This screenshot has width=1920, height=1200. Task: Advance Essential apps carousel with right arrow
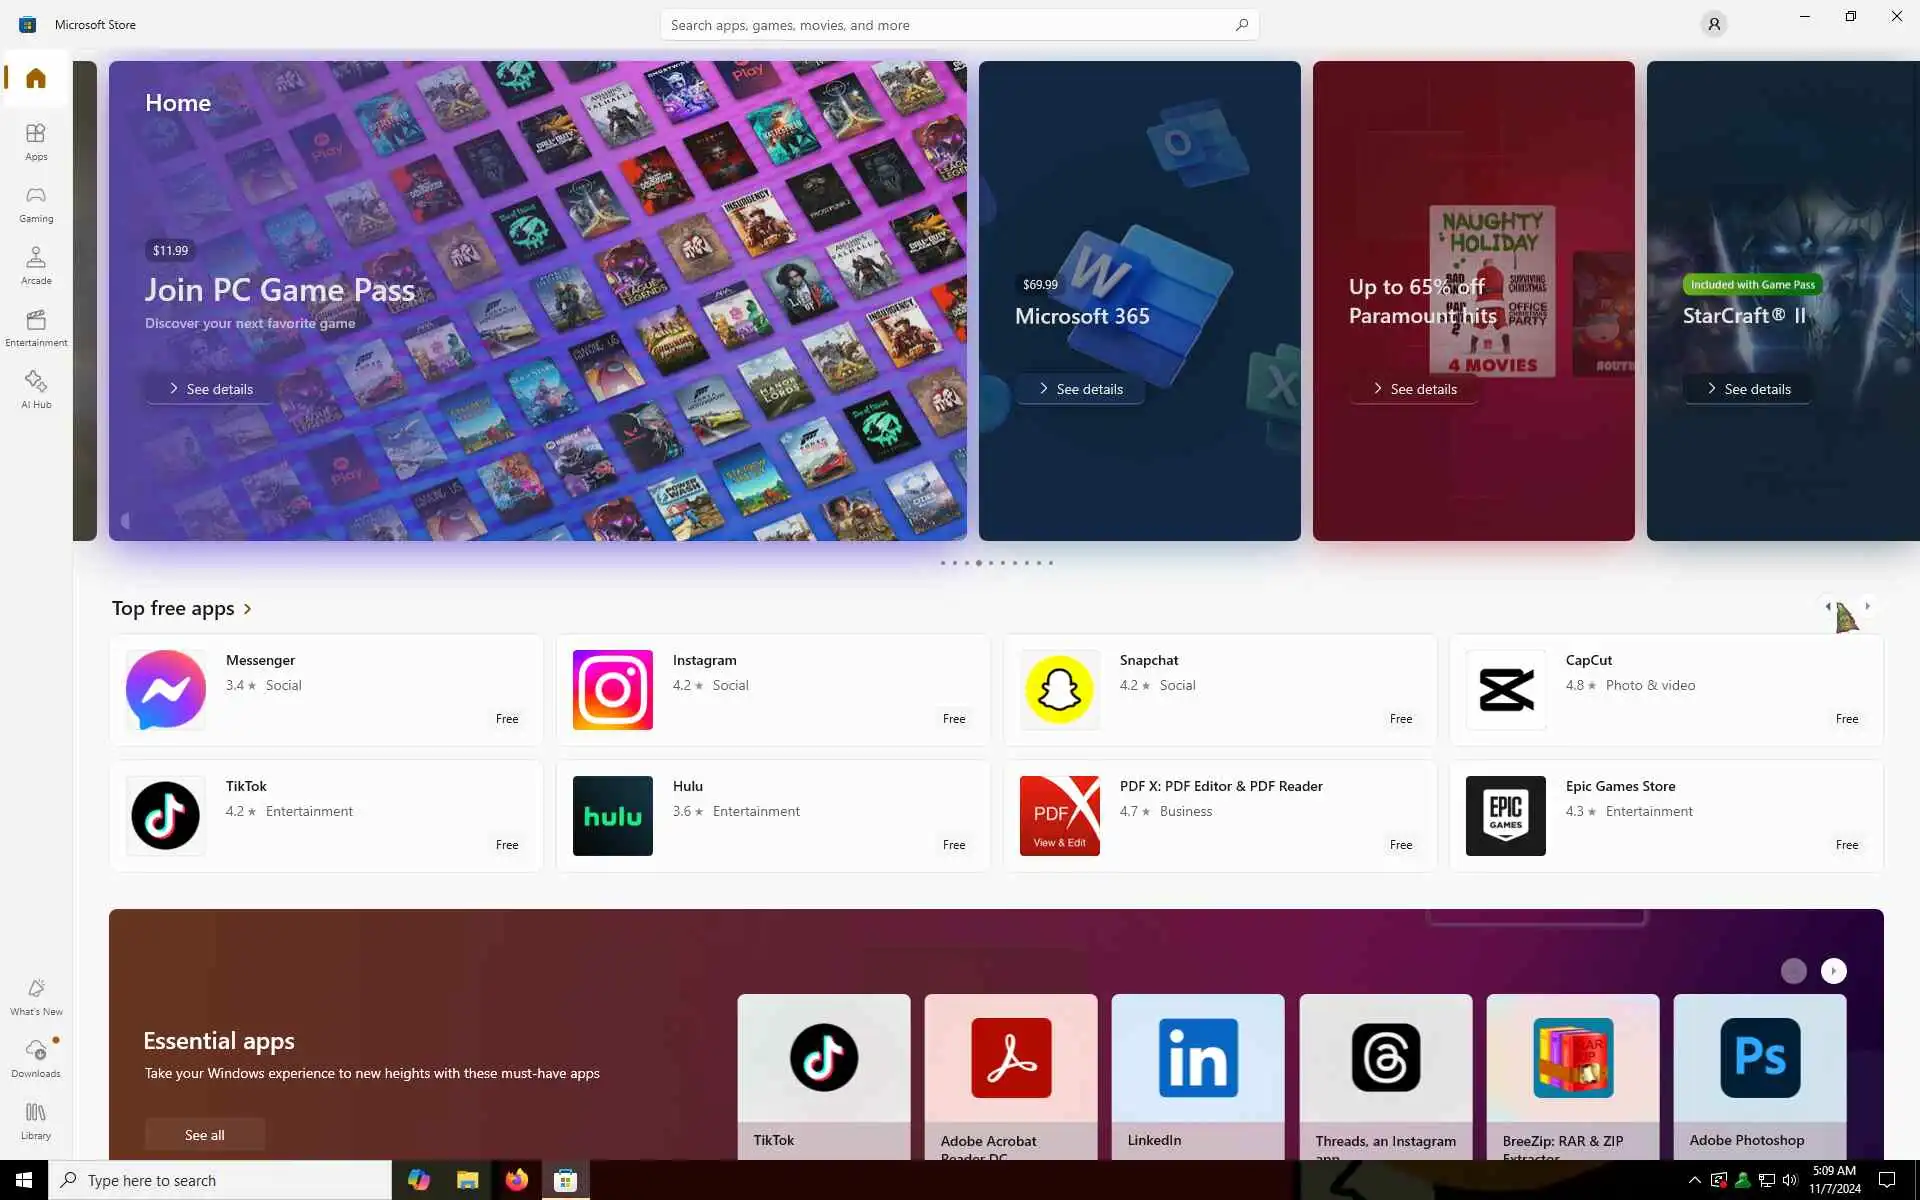point(1833,971)
